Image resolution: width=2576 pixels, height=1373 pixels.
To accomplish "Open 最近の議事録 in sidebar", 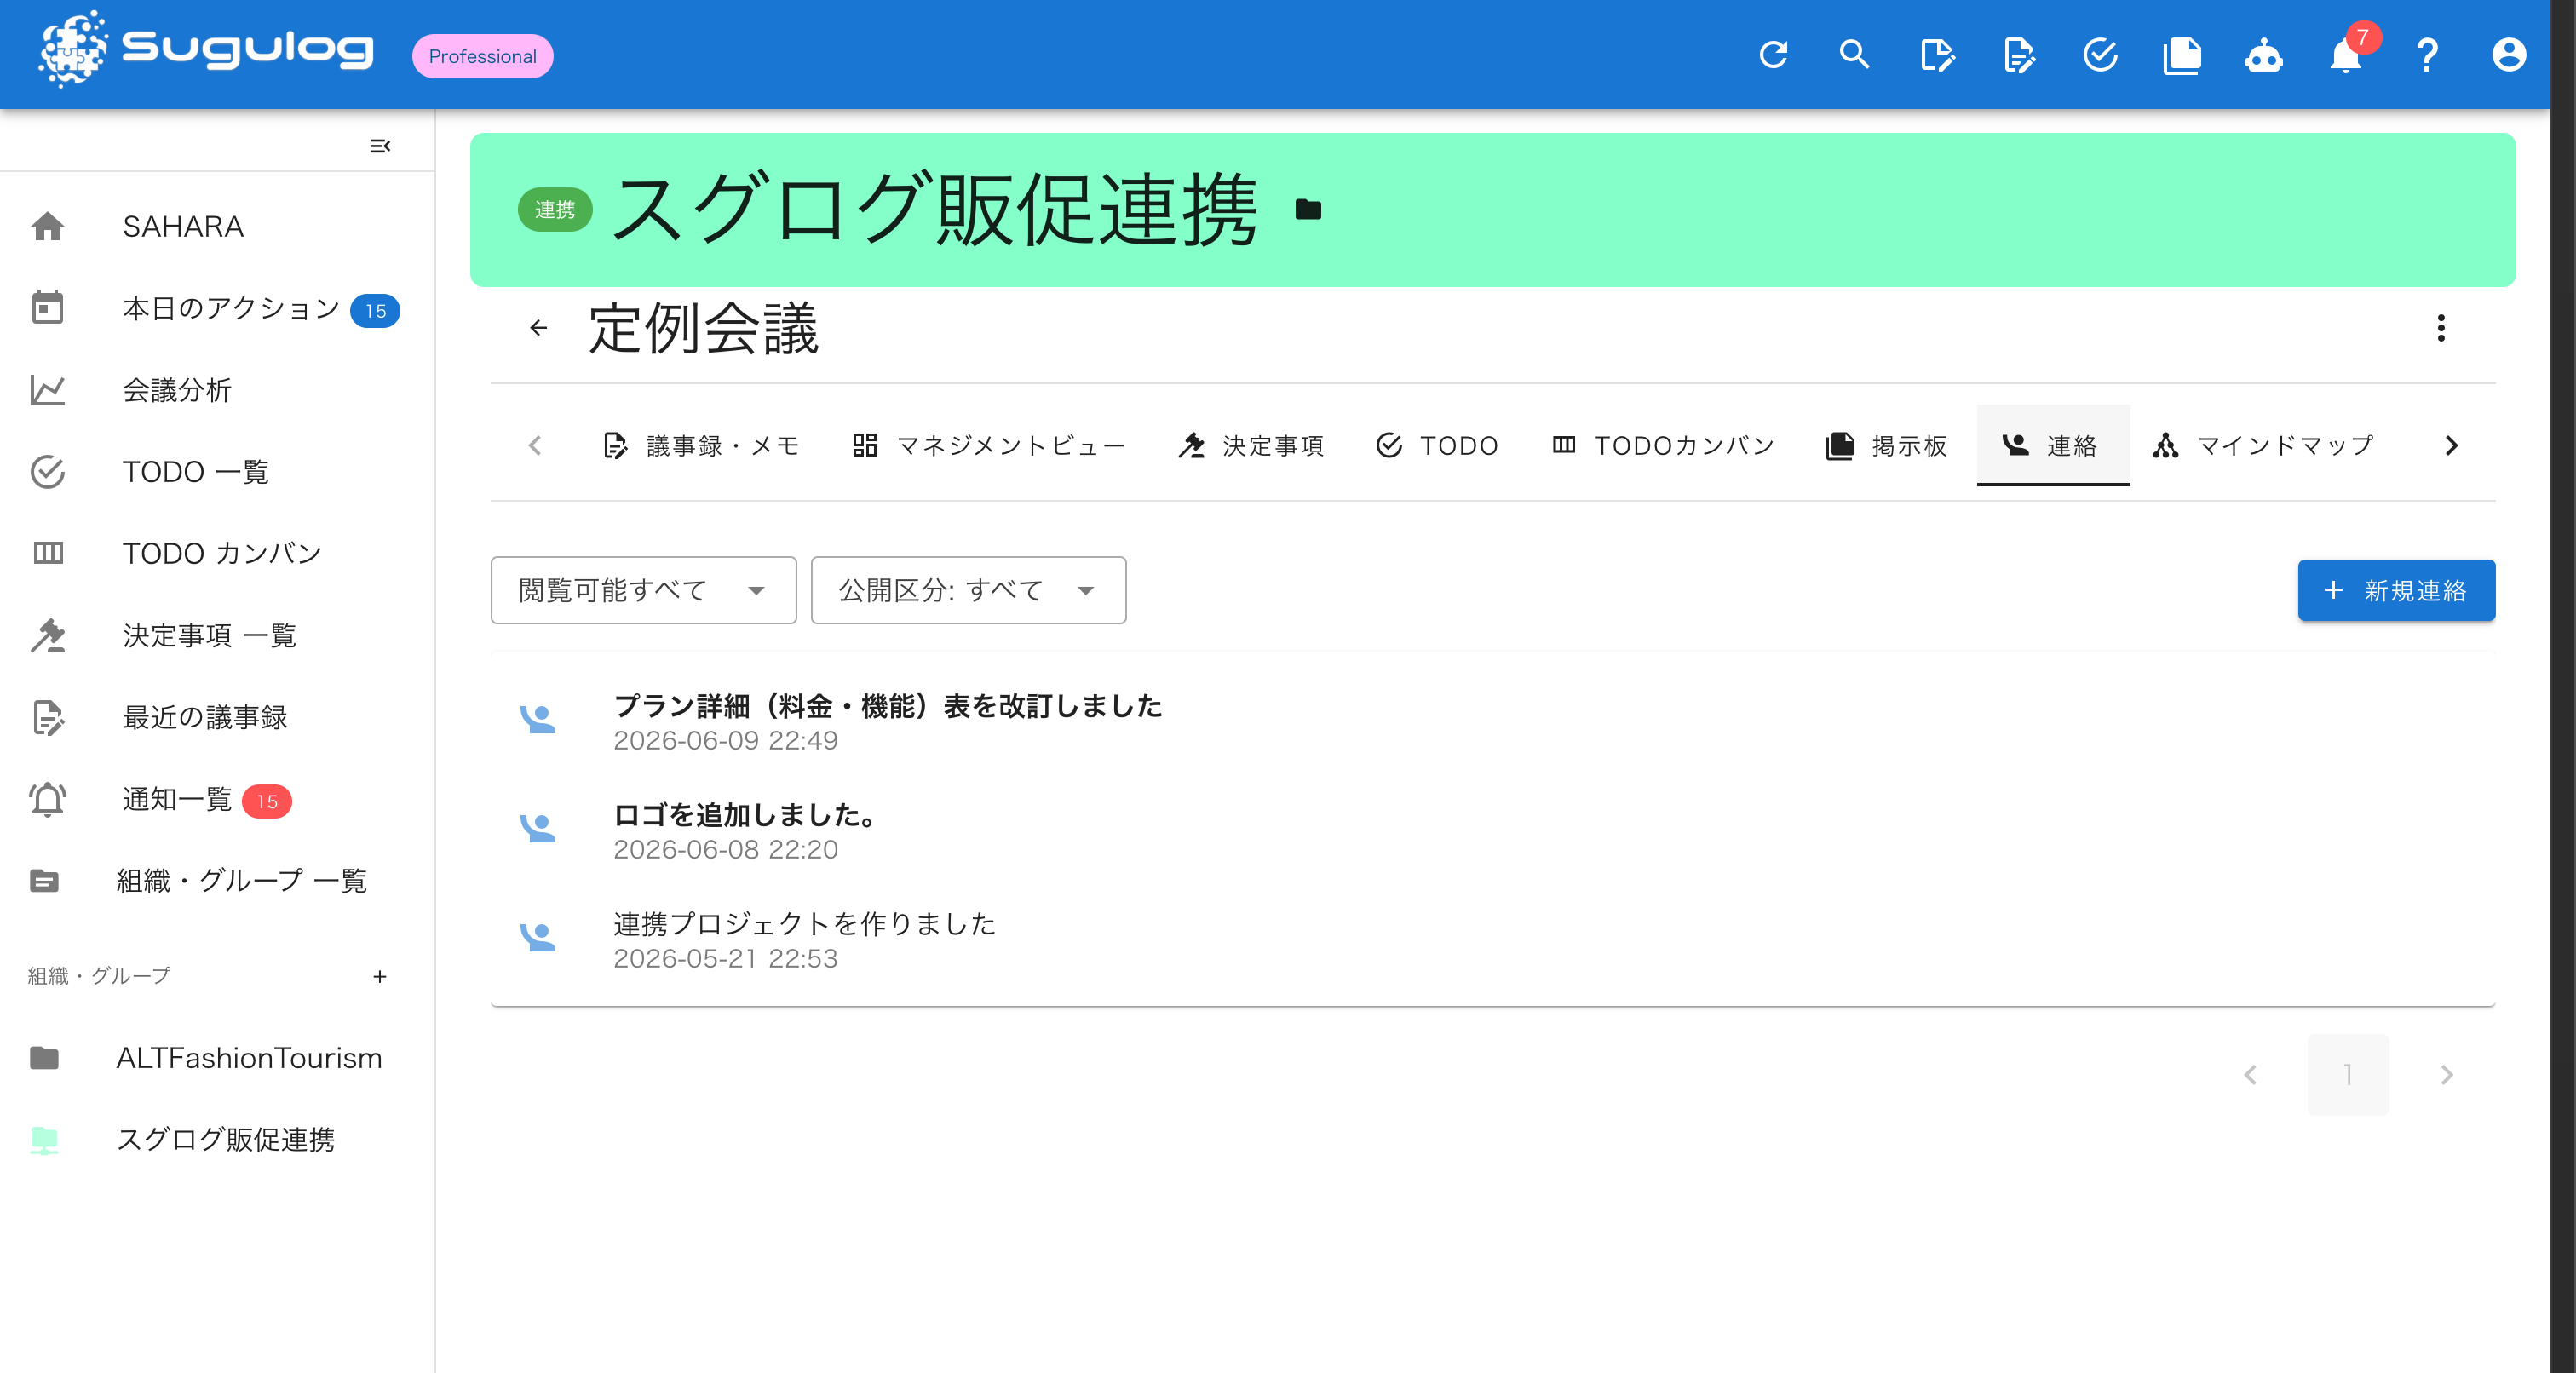I will pos(217,717).
